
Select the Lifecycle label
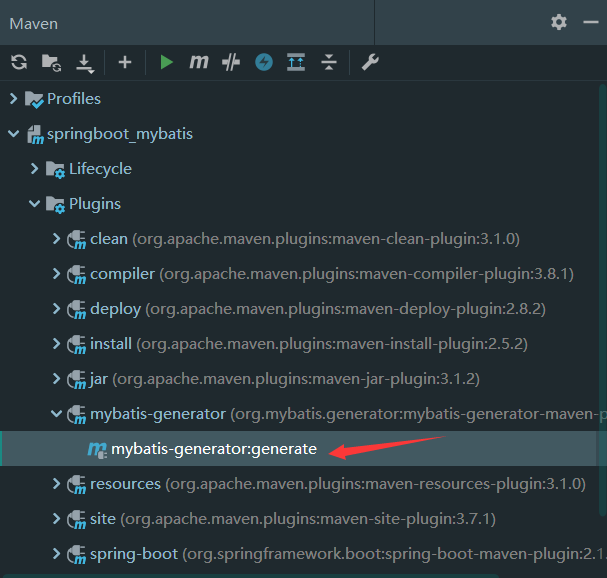[x=100, y=169]
